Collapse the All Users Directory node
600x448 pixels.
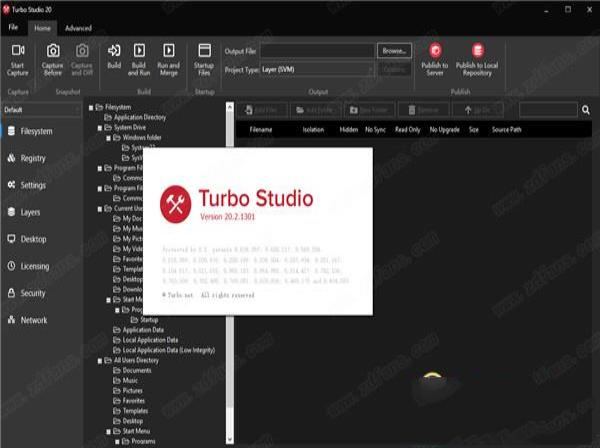coord(100,360)
